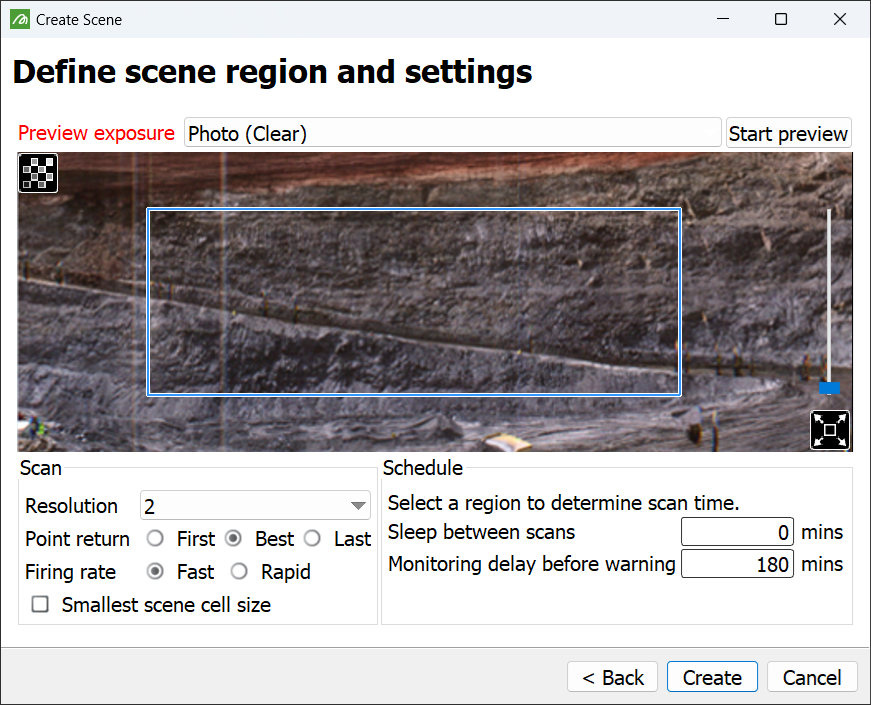871x705 pixels.
Task: Click the blue zoom slider handle
Action: click(x=829, y=387)
